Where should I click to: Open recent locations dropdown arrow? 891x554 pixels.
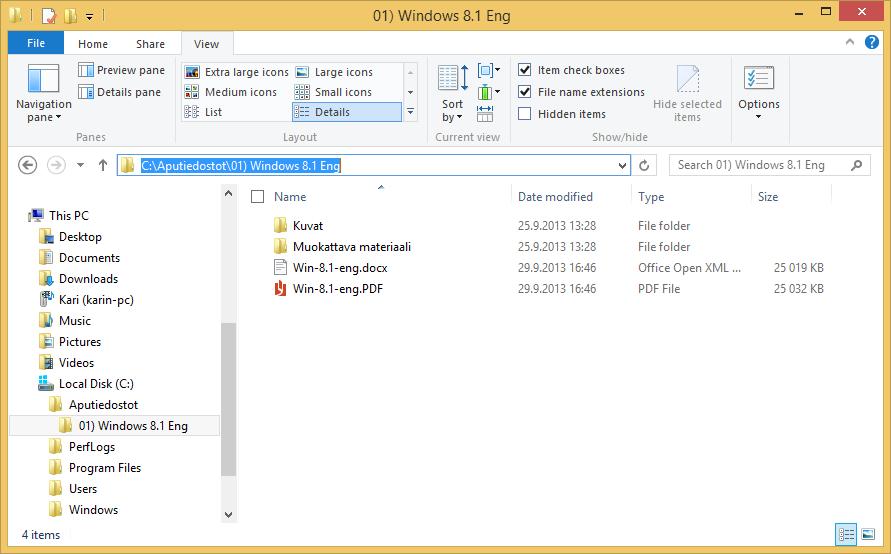(80, 165)
